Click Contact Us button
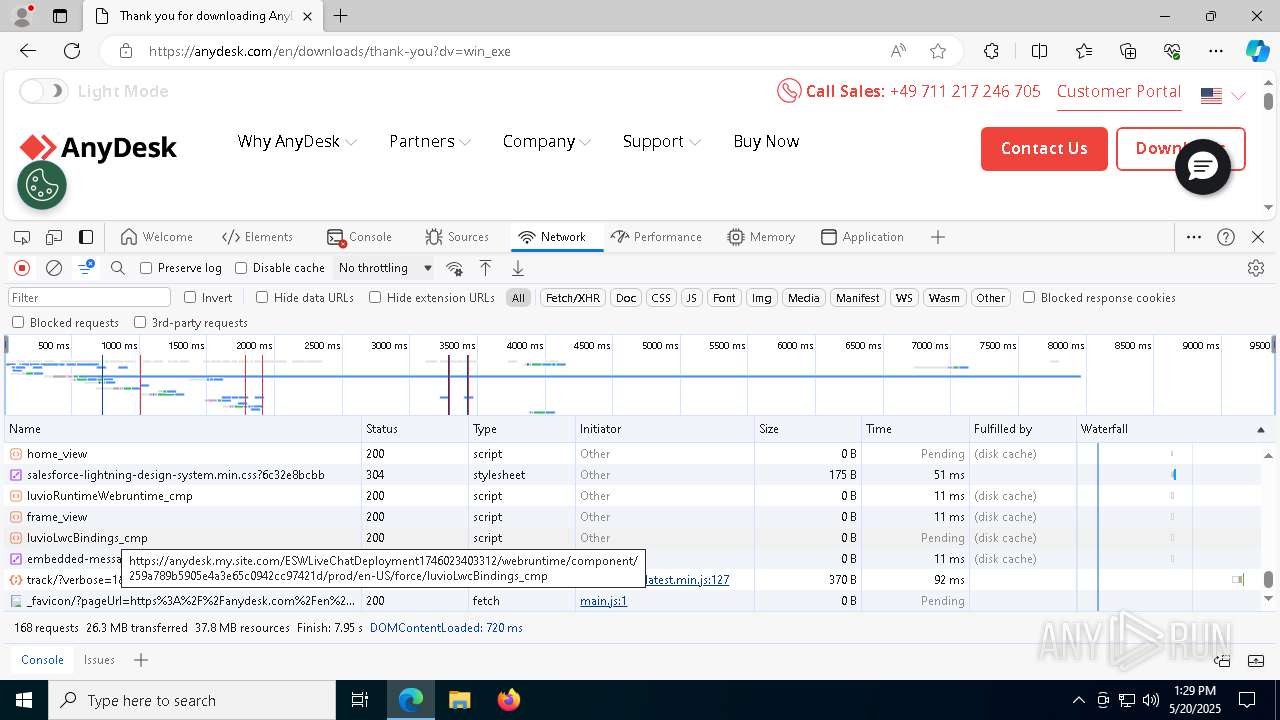 click(1044, 148)
